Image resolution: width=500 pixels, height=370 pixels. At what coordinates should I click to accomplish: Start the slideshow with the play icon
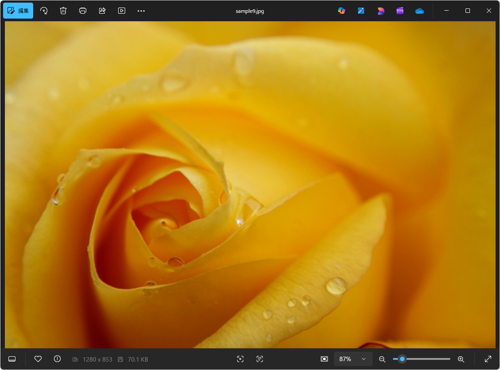pos(122,11)
